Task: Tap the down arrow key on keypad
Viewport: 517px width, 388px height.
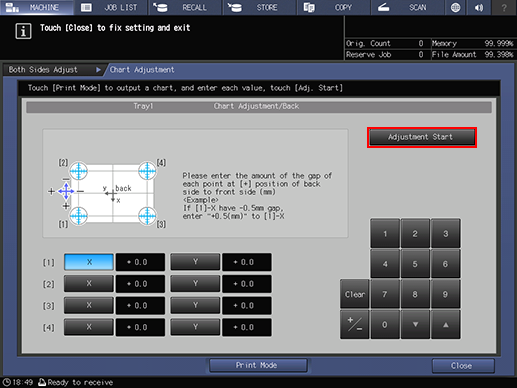Action: pyautogui.click(x=415, y=324)
